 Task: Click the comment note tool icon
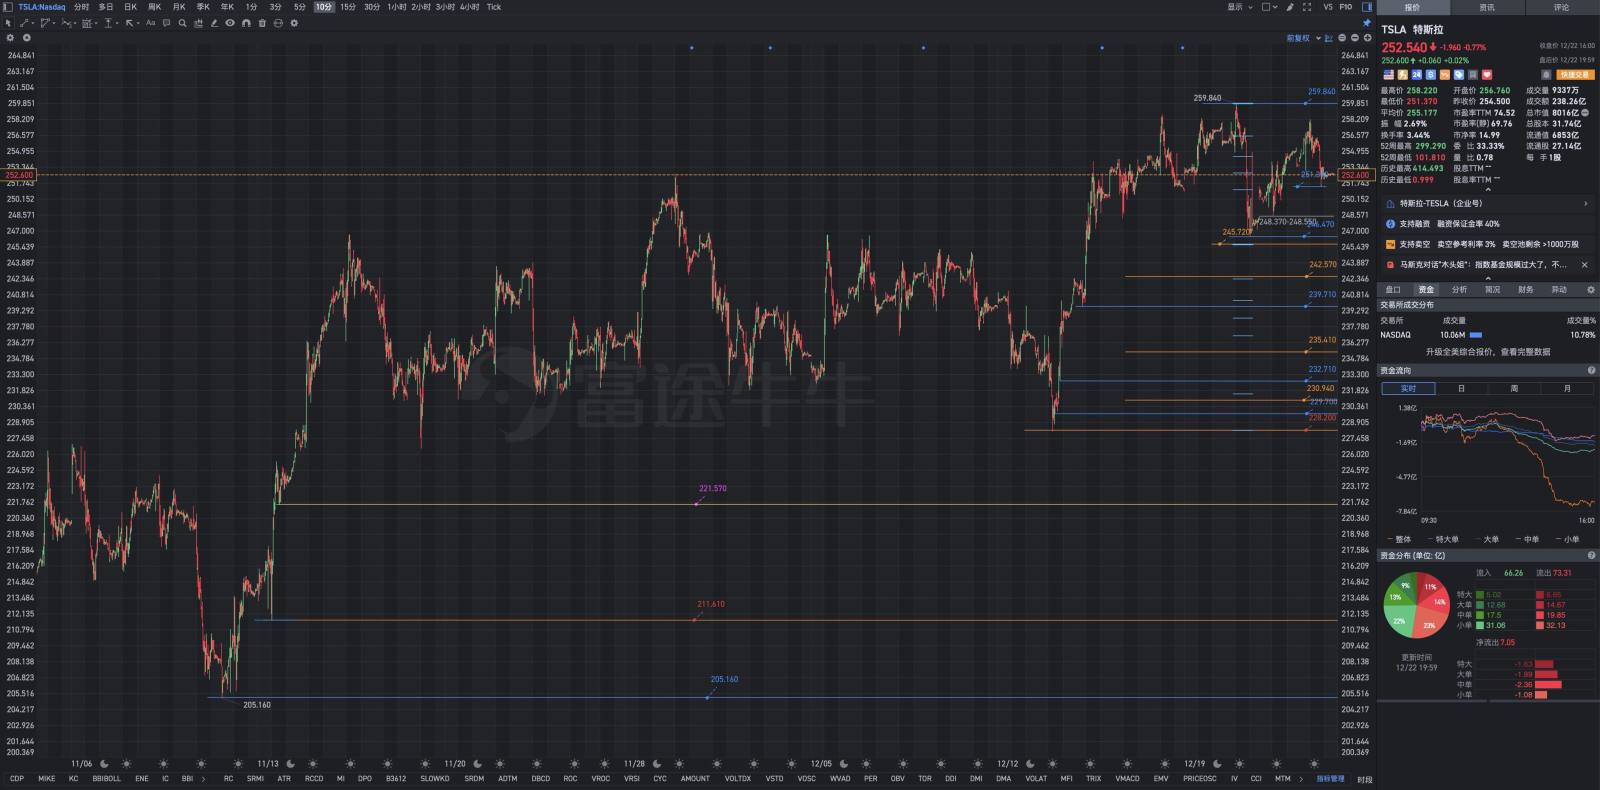[x=166, y=23]
